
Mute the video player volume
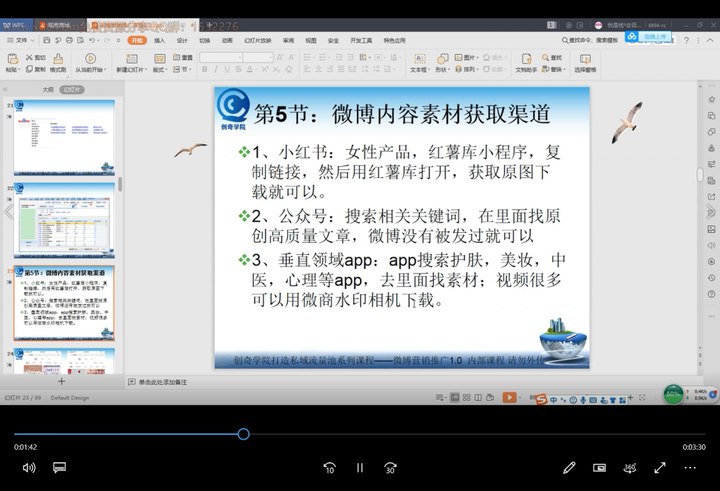(x=29, y=468)
